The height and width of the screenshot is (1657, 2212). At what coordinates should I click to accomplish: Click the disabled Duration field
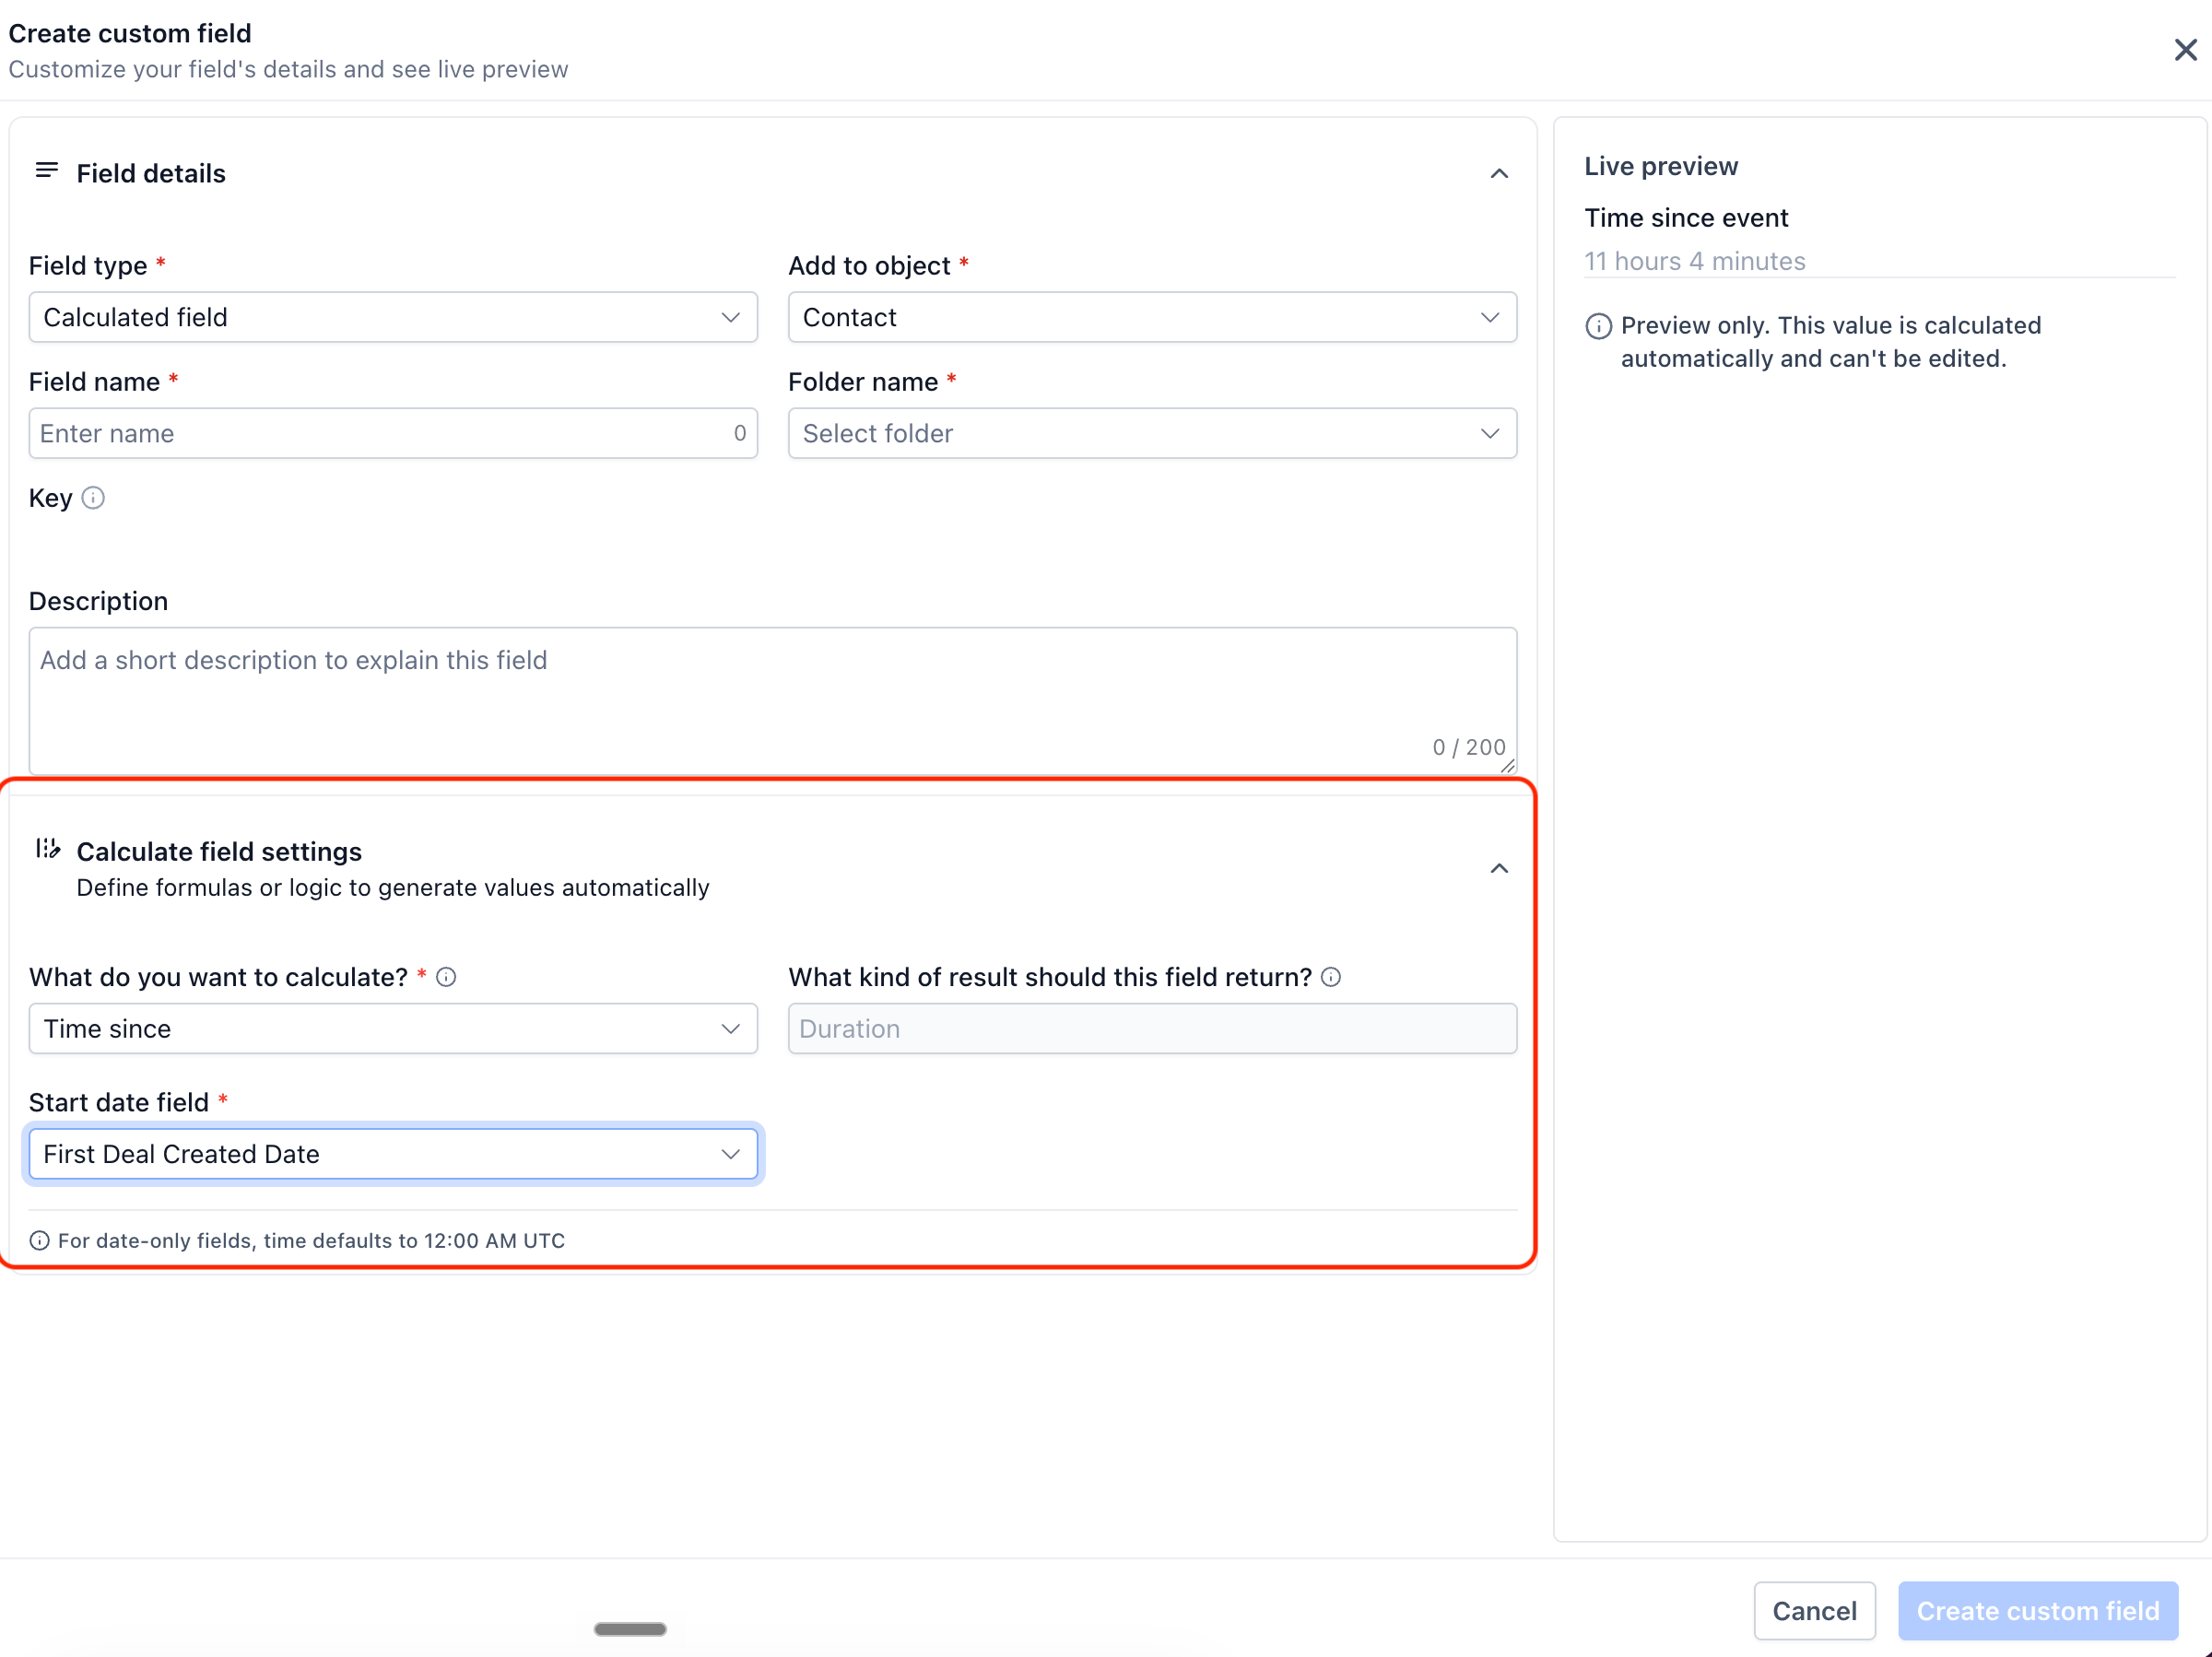[1152, 1028]
